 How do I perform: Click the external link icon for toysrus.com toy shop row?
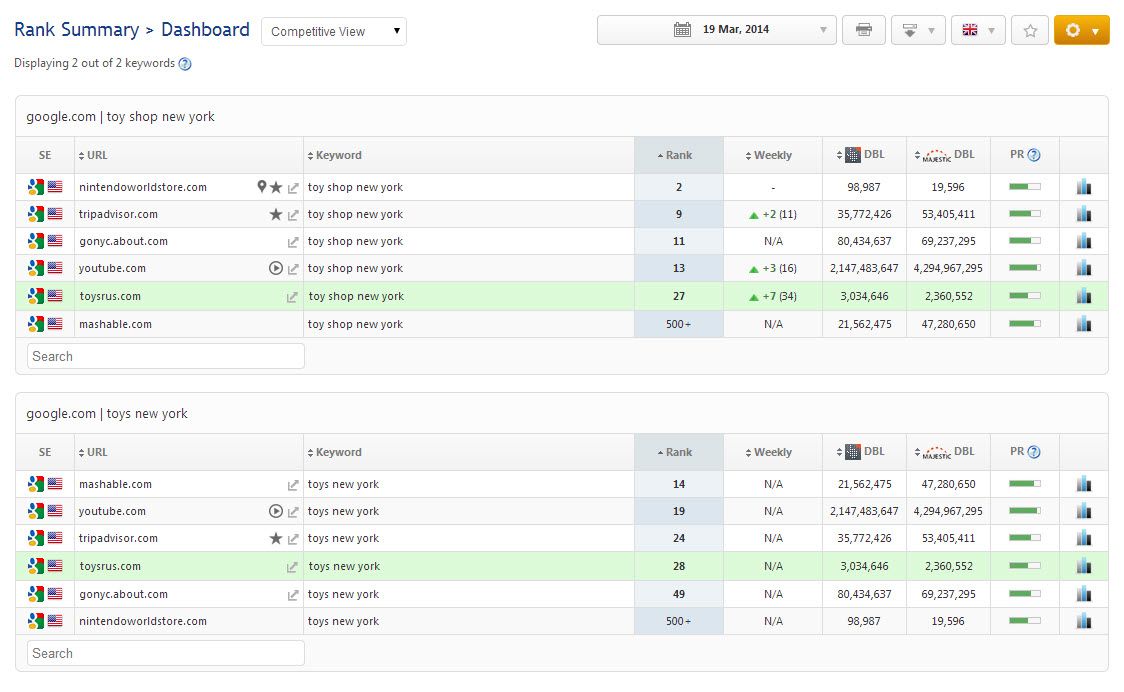293,297
